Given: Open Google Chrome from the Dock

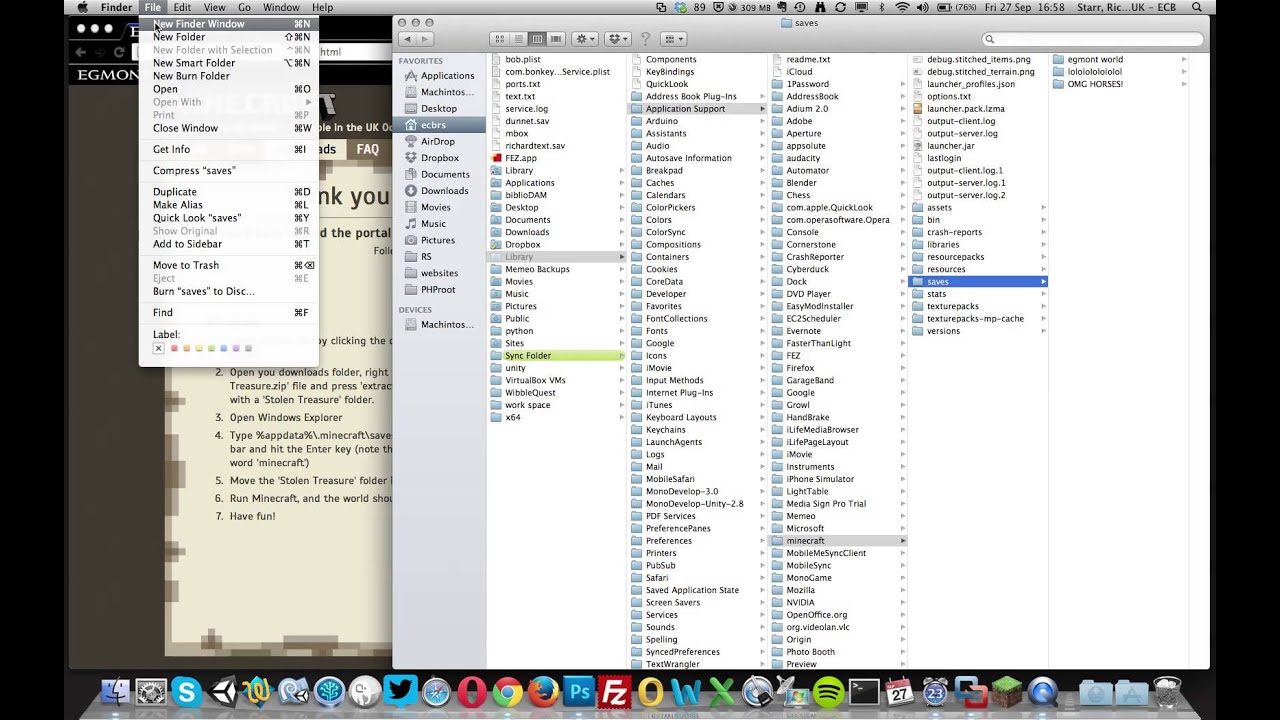Looking at the screenshot, I should click(x=507, y=692).
